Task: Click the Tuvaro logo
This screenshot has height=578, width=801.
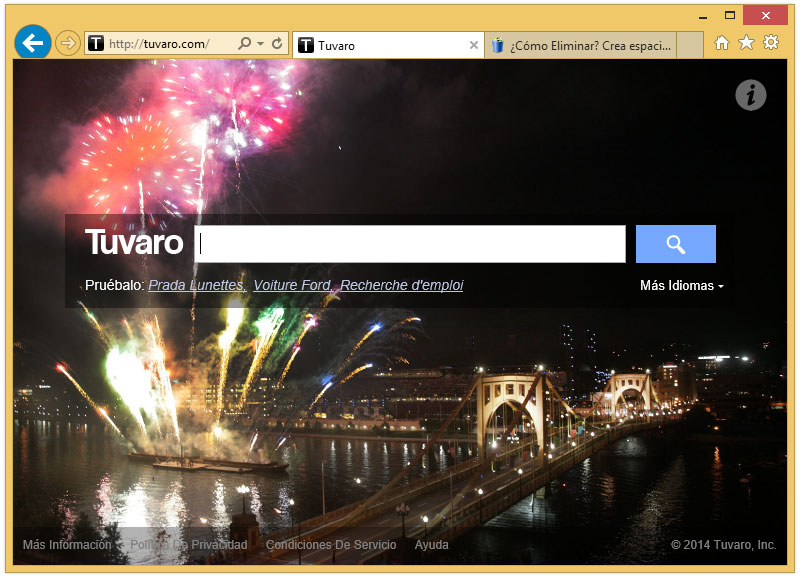Action: tap(134, 243)
